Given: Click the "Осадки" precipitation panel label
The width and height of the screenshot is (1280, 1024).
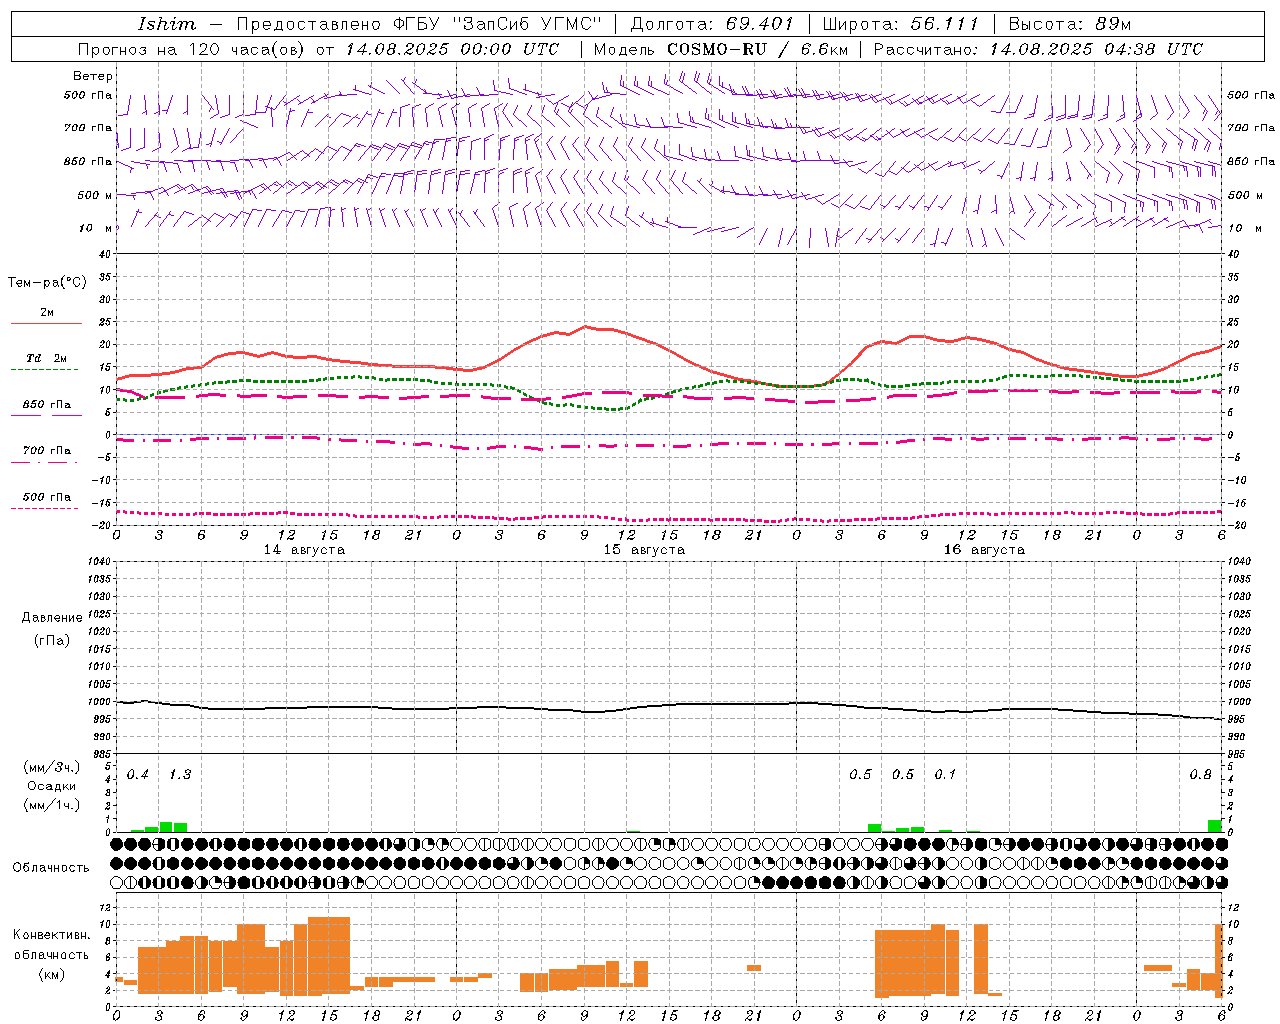Looking at the screenshot, I should (x=51, y=786).
